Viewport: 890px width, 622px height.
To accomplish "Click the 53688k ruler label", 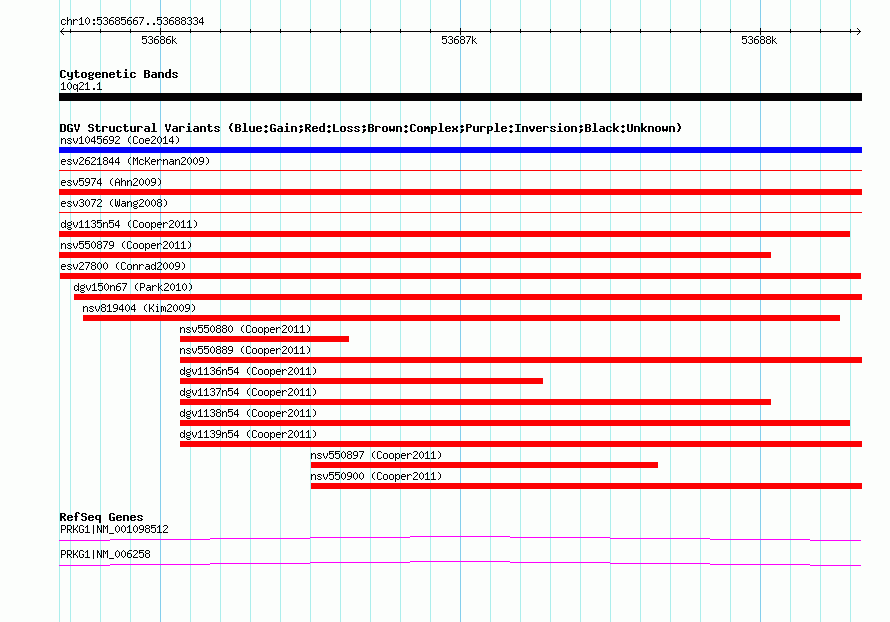I will pyautogui.click(x=759, y=40).
